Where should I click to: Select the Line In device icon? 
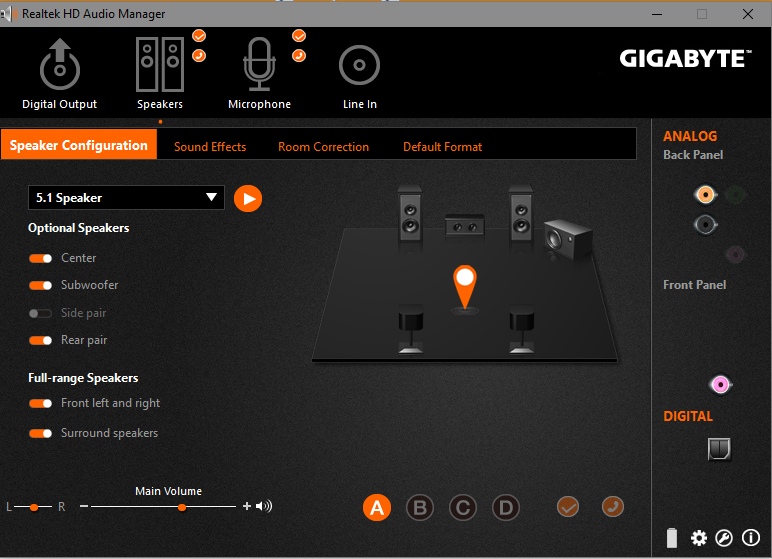(x=359, y=65)
